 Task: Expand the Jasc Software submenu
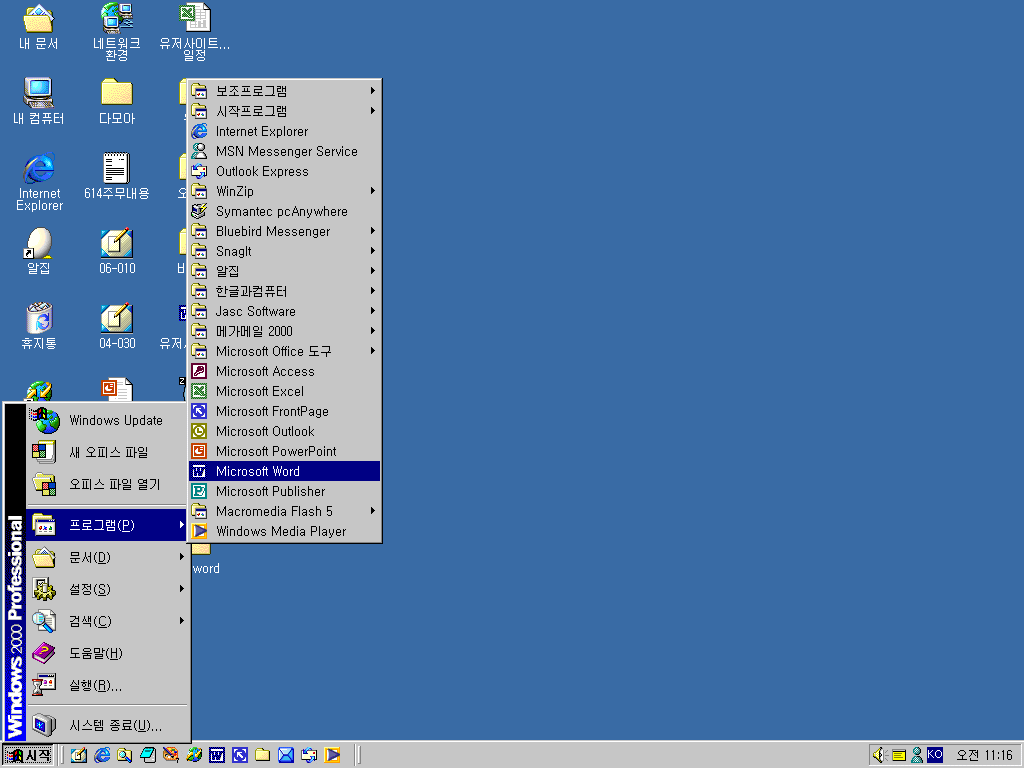click(284, 312)
